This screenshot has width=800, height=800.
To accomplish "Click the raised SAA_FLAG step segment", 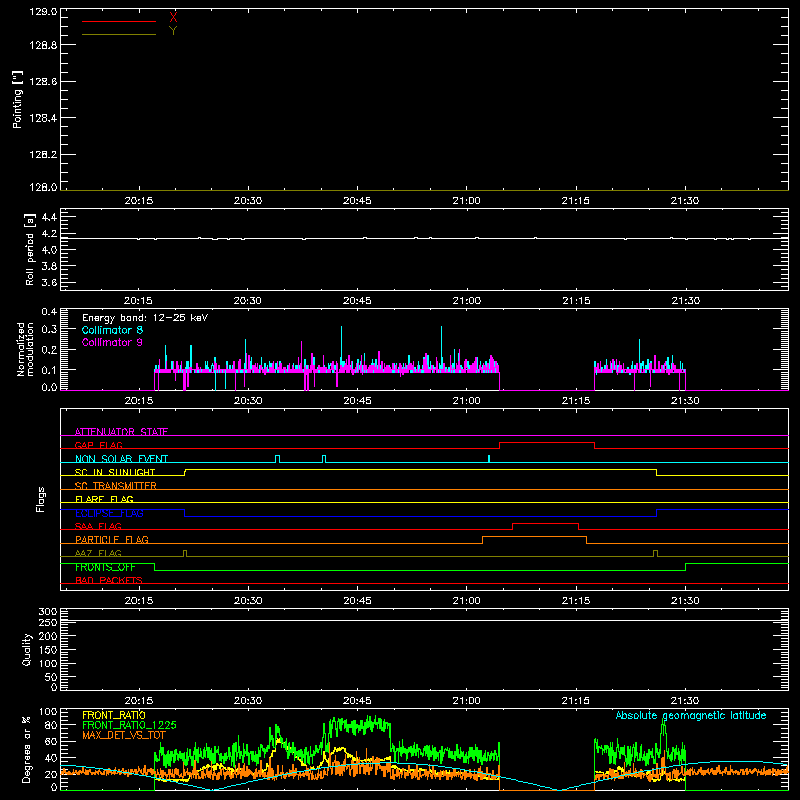I will (545, 523).
